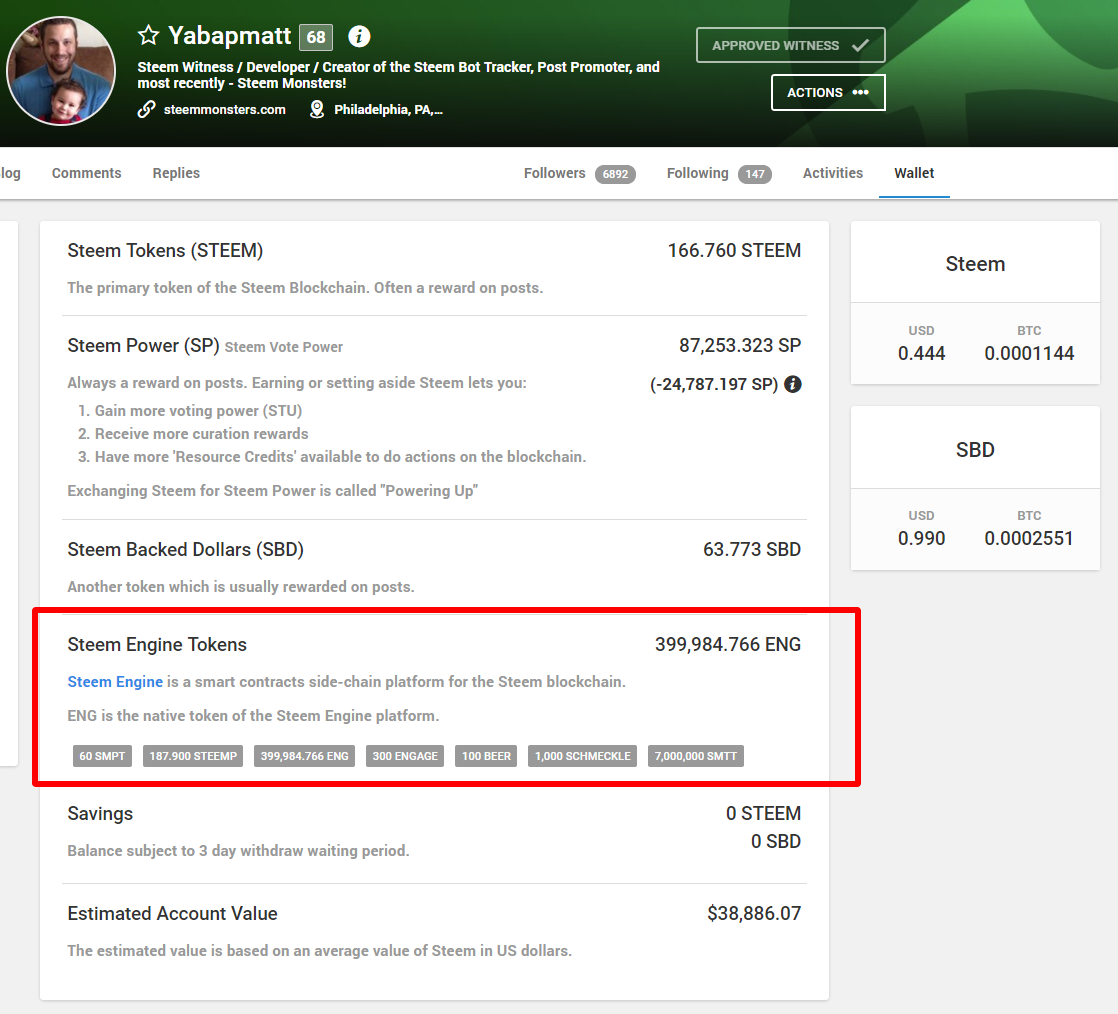The image size is (1118, 1014).
Task: Click the 6892 followers count badge
Action: point(615,174)
